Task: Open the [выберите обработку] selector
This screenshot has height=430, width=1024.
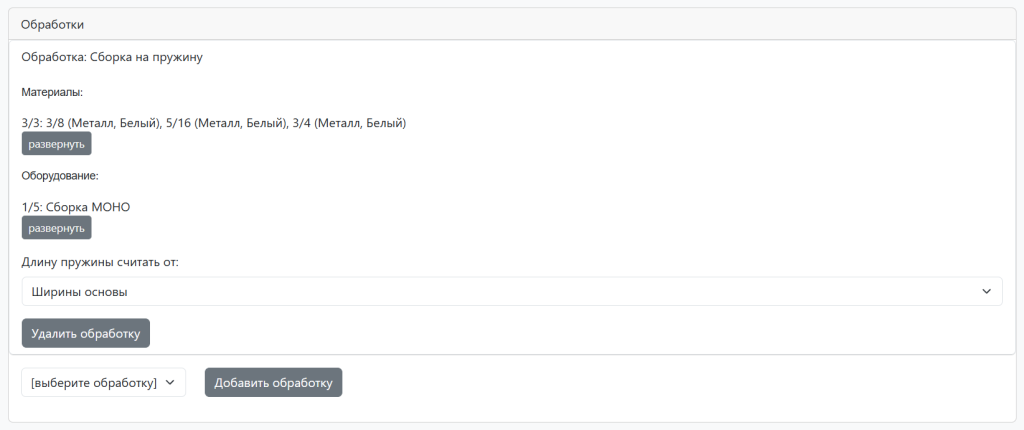Action: tap(103, 382)
